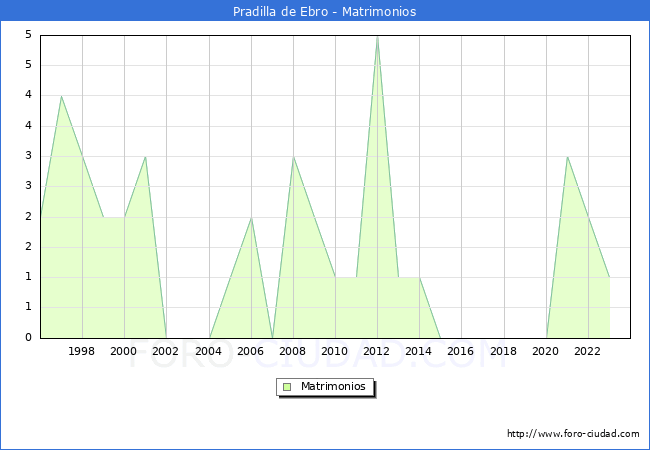650x450 pixels.
Task: Click the chart title Pradilla de Ebro
Action: (324, 12)
